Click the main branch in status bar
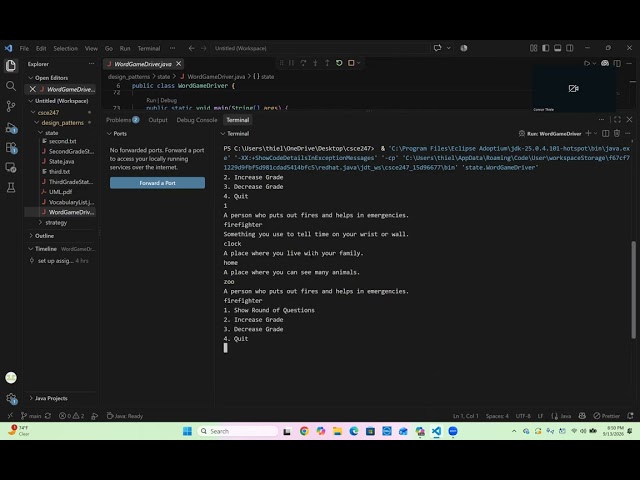This screenshot has height=480, width=640. coord(31,416)
